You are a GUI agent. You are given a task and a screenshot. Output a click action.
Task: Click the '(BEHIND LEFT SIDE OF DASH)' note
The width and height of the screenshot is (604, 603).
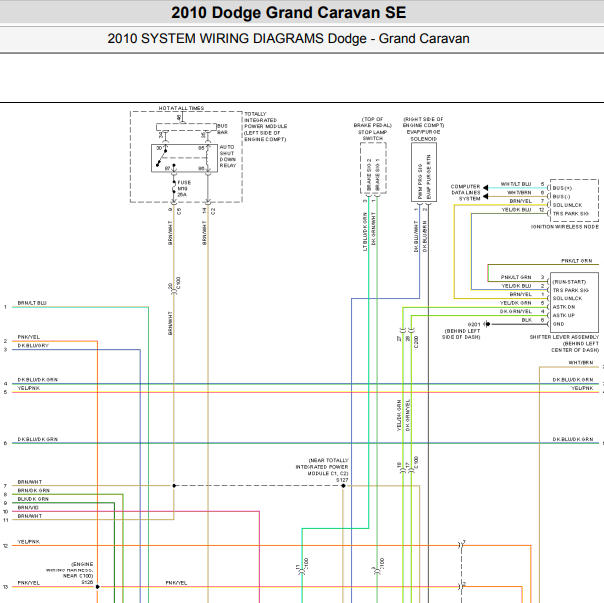click(462, 334)
